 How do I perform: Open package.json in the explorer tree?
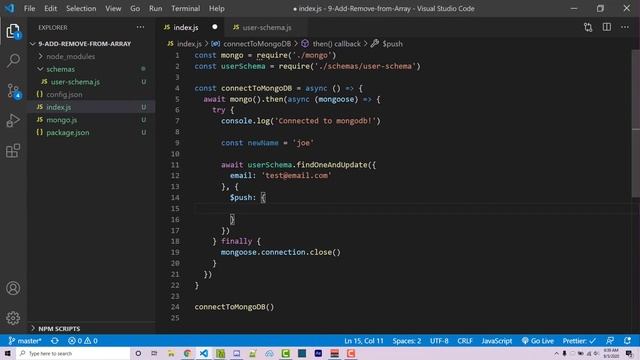pyautogui.click(x=68, y=132)
